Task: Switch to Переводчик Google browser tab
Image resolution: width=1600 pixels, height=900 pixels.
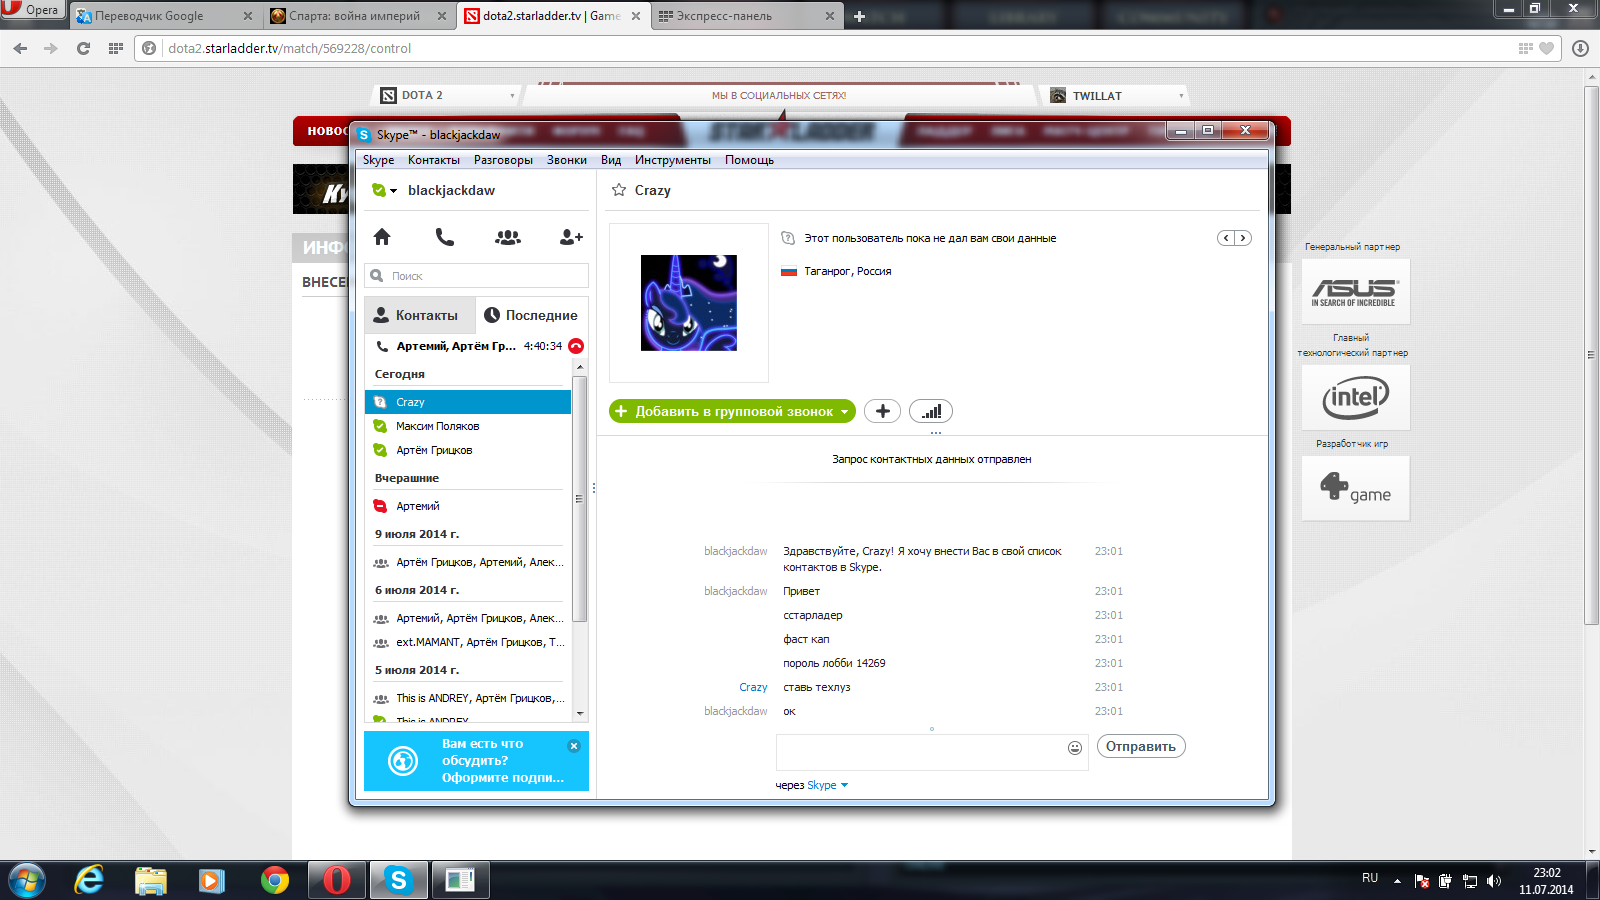Action: click(x=165, y=16)
